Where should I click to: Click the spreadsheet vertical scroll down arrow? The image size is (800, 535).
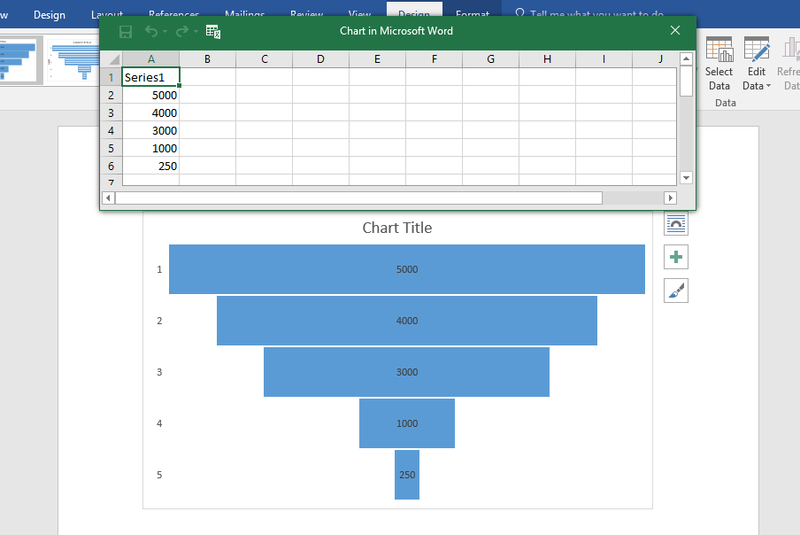pyautogui.click(x=686, y=178)
